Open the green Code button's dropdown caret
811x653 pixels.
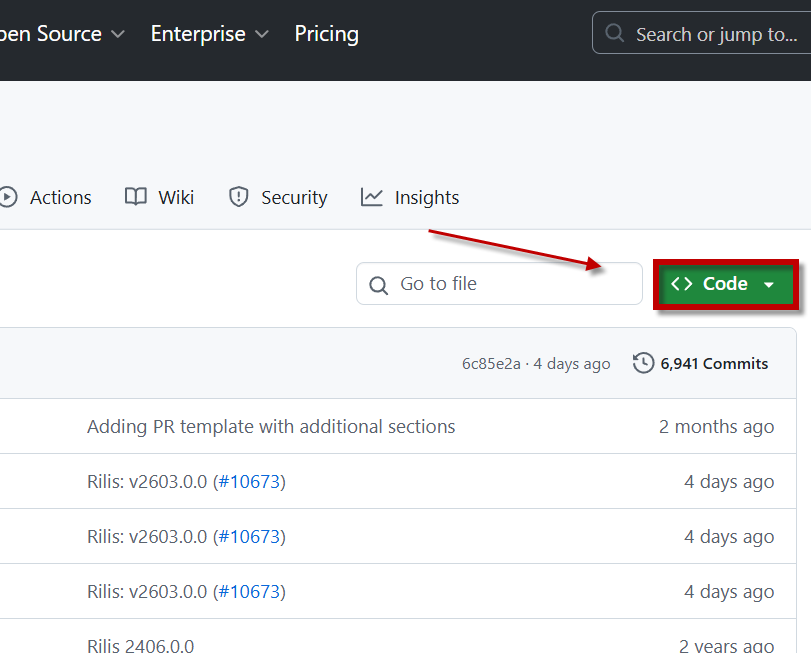tap(769, 285)
